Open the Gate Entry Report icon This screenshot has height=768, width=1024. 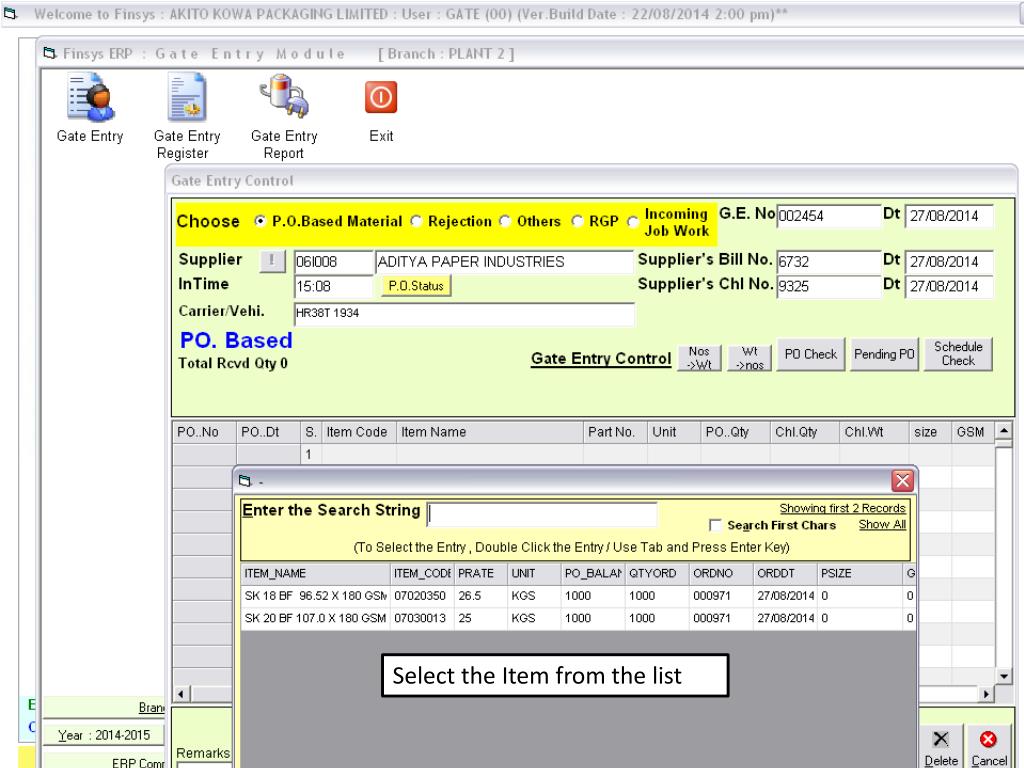coord(283,100)
